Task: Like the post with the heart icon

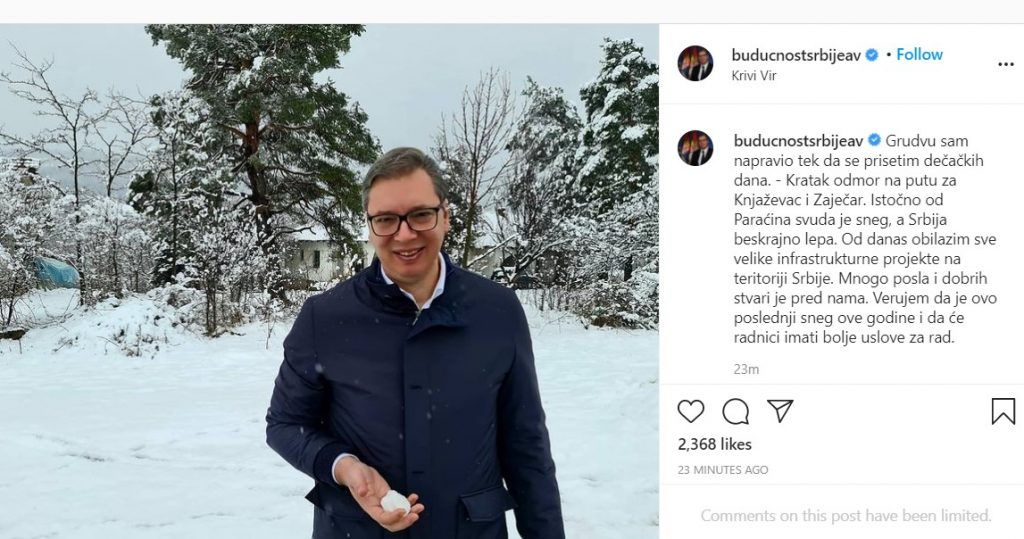Action: [x=690, y=412]
